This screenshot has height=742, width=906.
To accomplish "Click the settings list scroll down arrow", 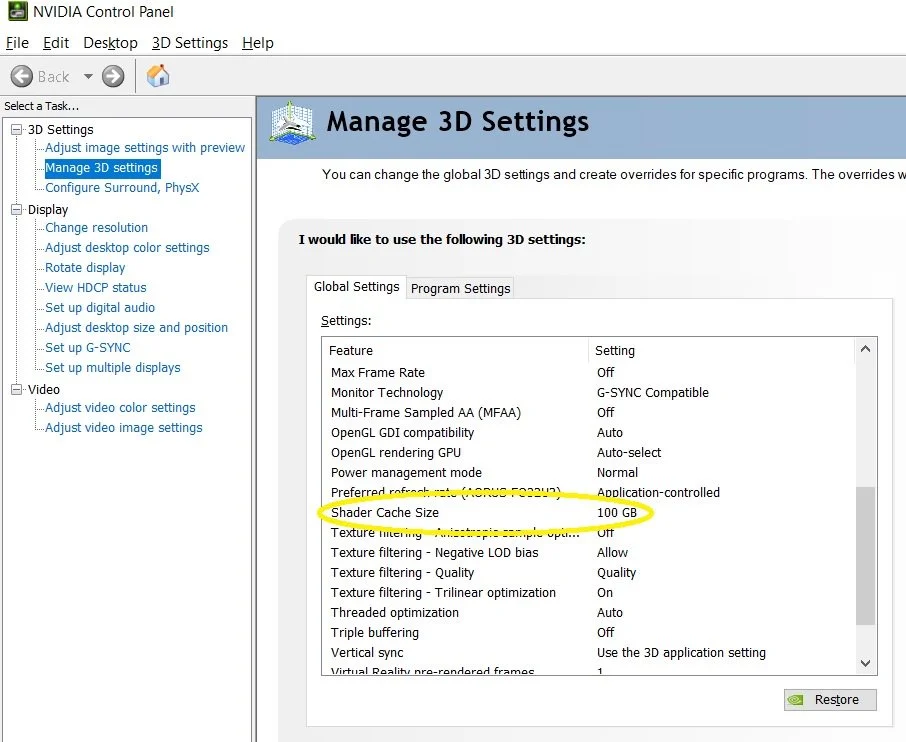I will tap(865, 663).
